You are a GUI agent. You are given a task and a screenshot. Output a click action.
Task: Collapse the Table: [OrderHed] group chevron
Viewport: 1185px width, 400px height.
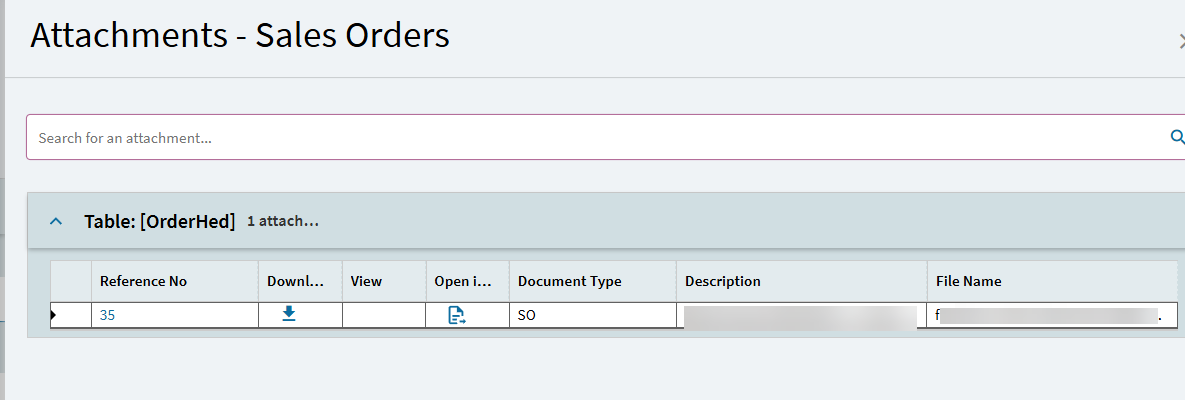56,221
